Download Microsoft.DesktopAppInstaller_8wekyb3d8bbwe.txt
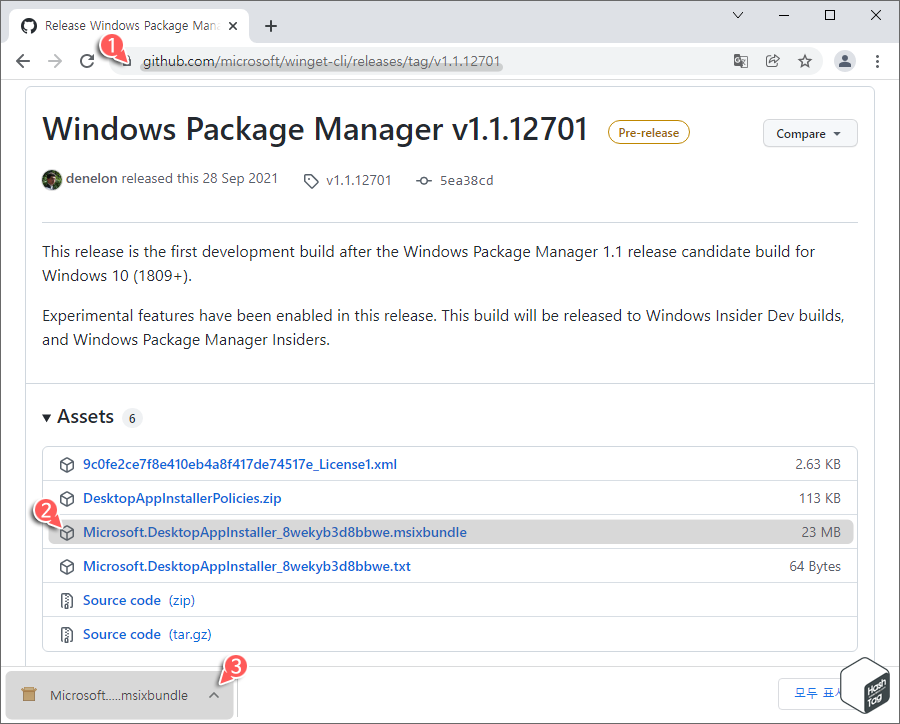Viewport: 900px width, 724px height. (x=247, y=566)
